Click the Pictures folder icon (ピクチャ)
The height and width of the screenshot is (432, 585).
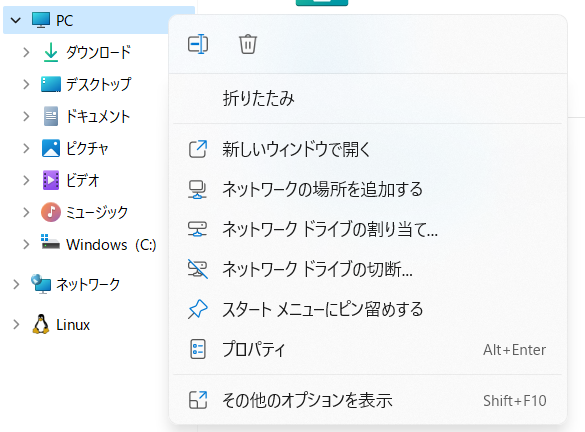click(x=51, y=148)
